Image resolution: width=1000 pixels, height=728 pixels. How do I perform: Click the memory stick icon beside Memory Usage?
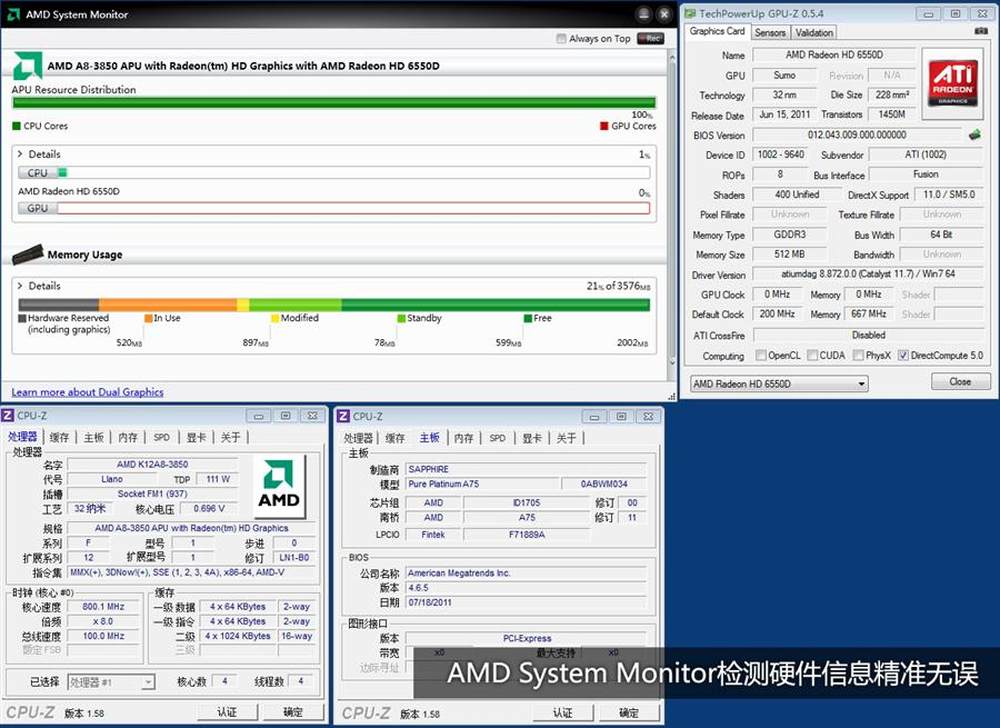tap(27, 254)
